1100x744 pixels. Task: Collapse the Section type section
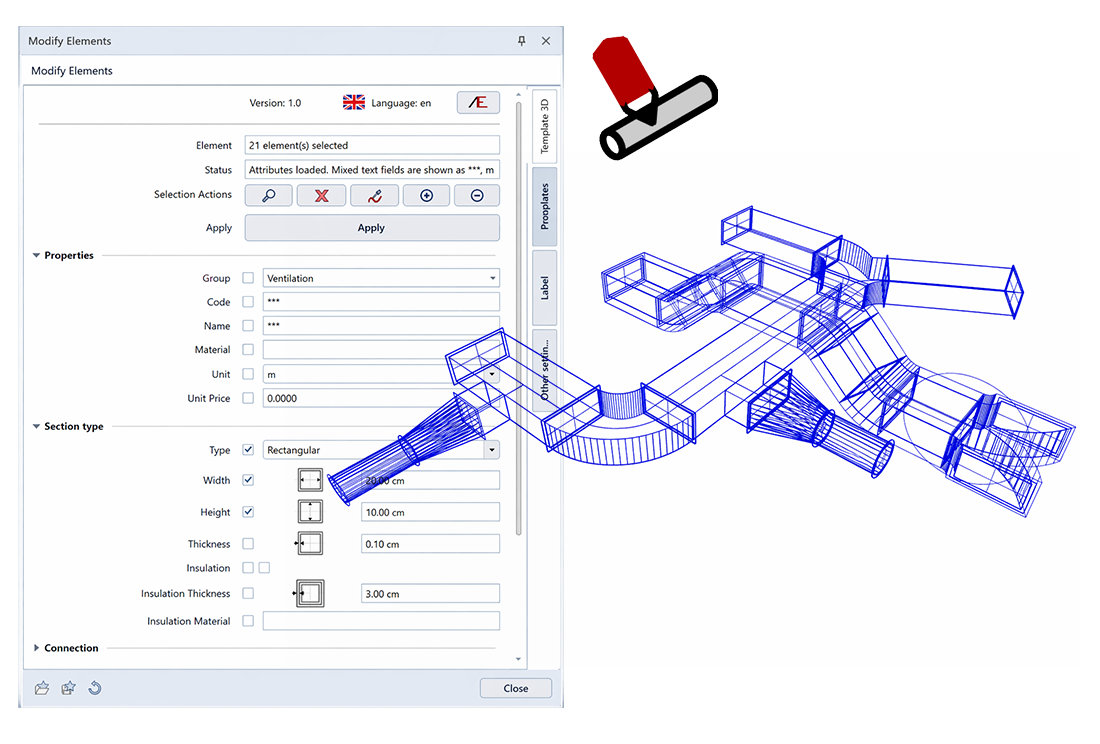[36, 426]
